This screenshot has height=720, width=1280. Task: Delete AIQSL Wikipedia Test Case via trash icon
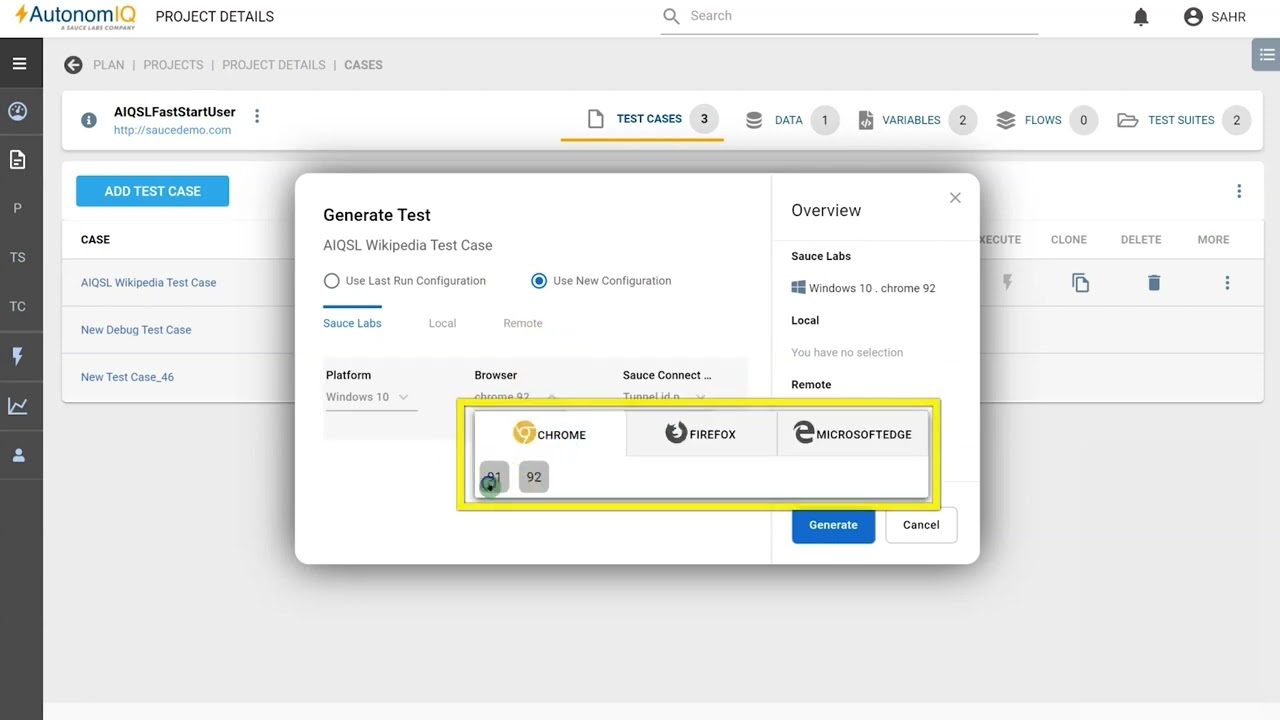pos(1154,283)
